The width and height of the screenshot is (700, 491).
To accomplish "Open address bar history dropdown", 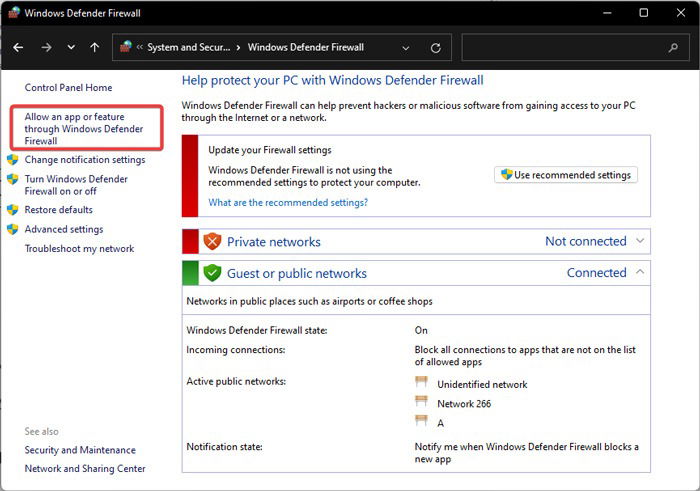I will [x=406, y=48].
